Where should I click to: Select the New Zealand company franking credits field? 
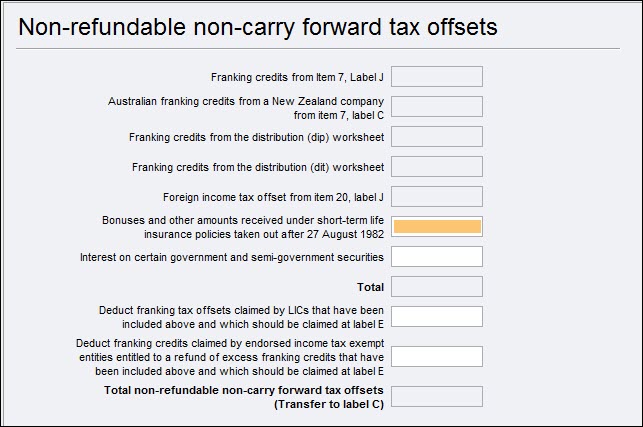tap(437, 107)
